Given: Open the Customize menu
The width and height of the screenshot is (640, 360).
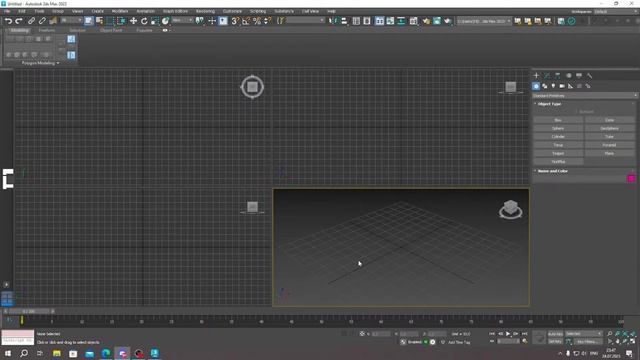Looking at the screenshot, I should 232,11.
